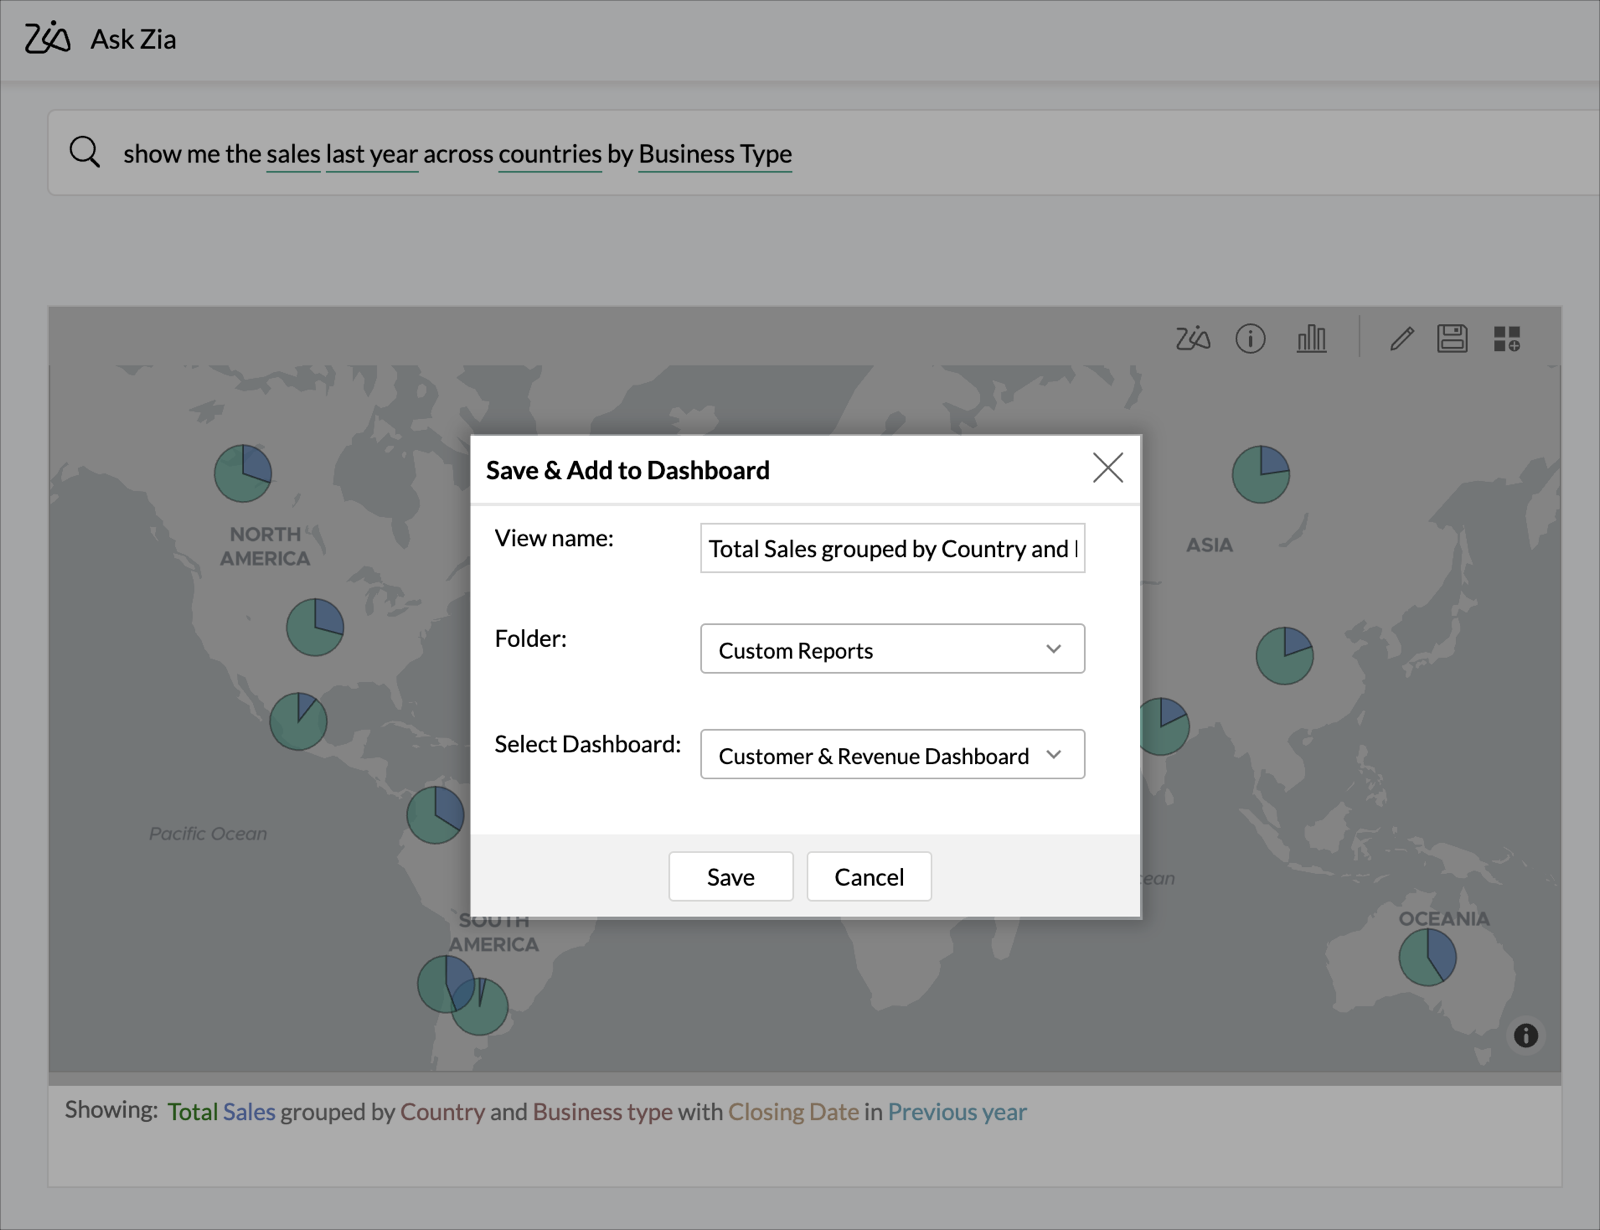Click 'Country' in Showing summary
Screen dimensions: 1600x1230
(443, 1111)
